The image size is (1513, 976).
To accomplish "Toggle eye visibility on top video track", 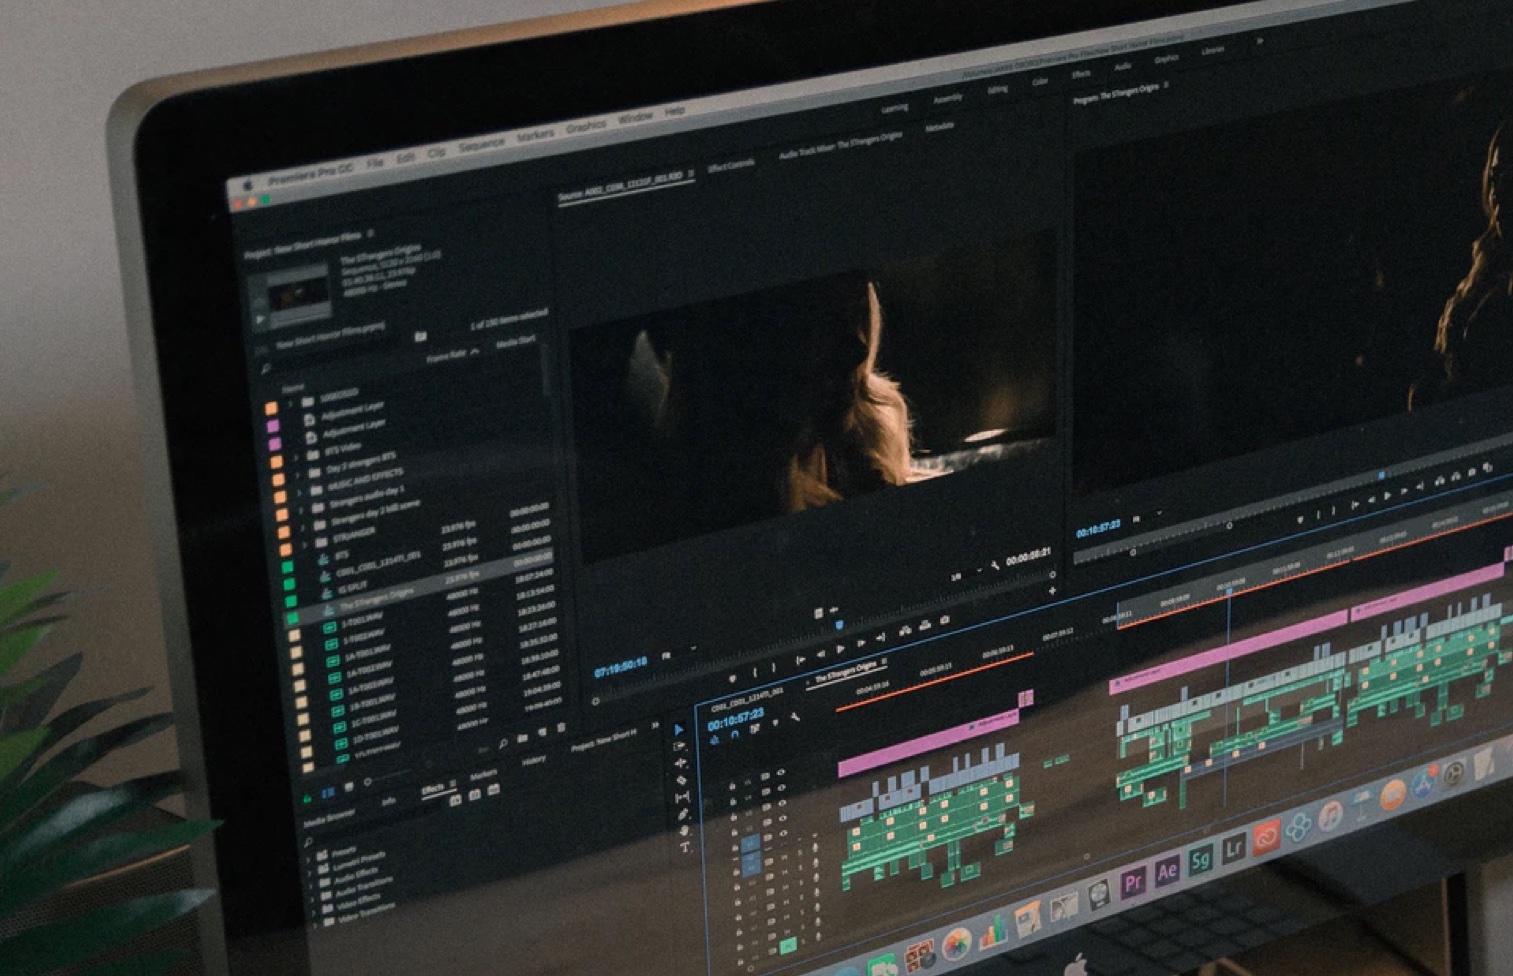I will click(780, 772).
